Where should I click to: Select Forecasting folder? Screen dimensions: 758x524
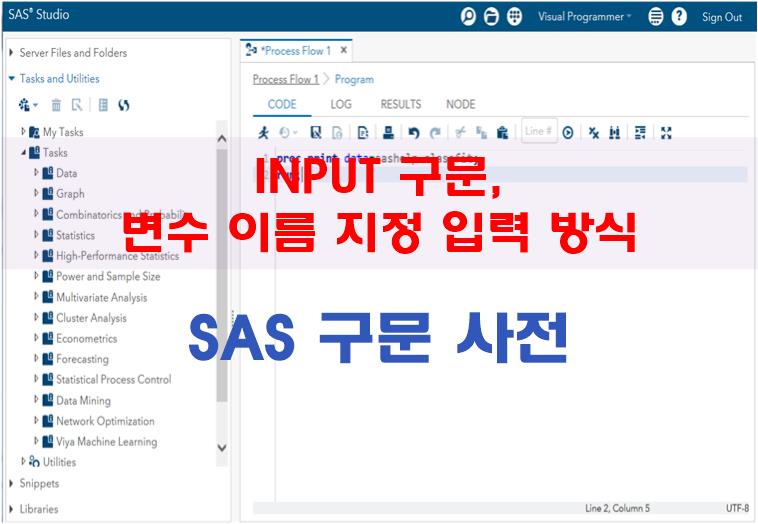click(82, 359)
